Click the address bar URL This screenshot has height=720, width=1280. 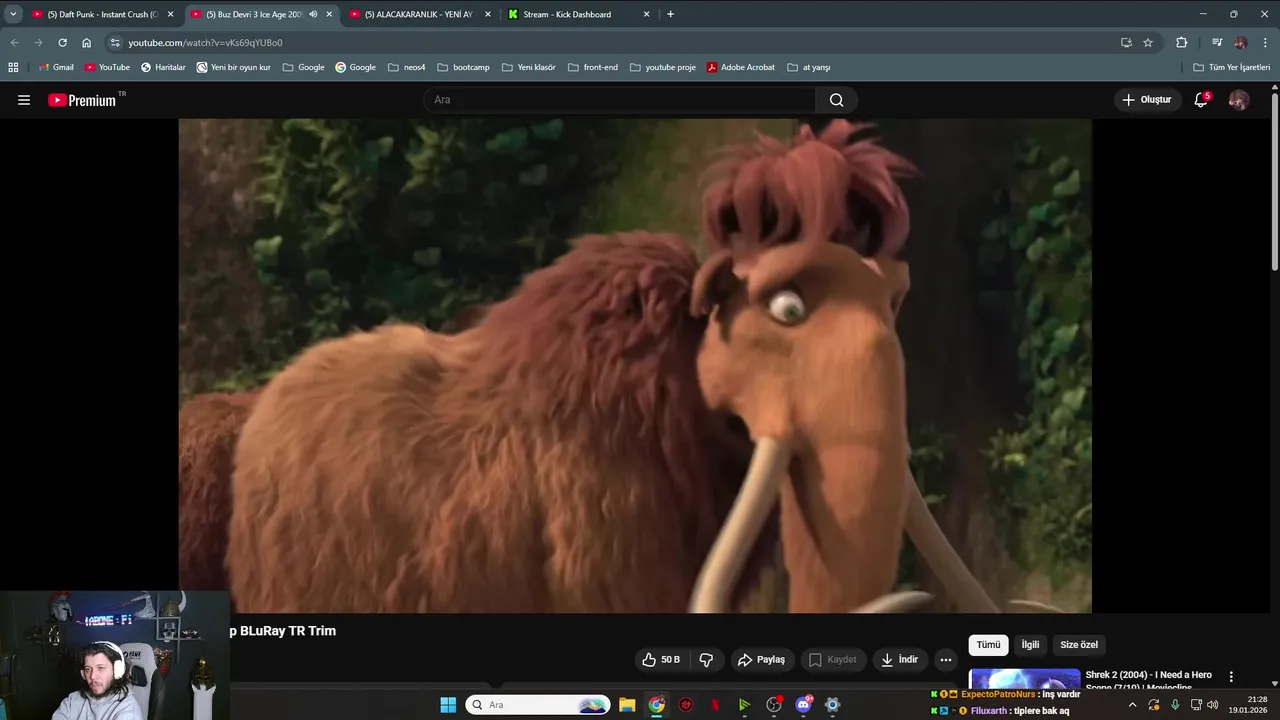205,43
